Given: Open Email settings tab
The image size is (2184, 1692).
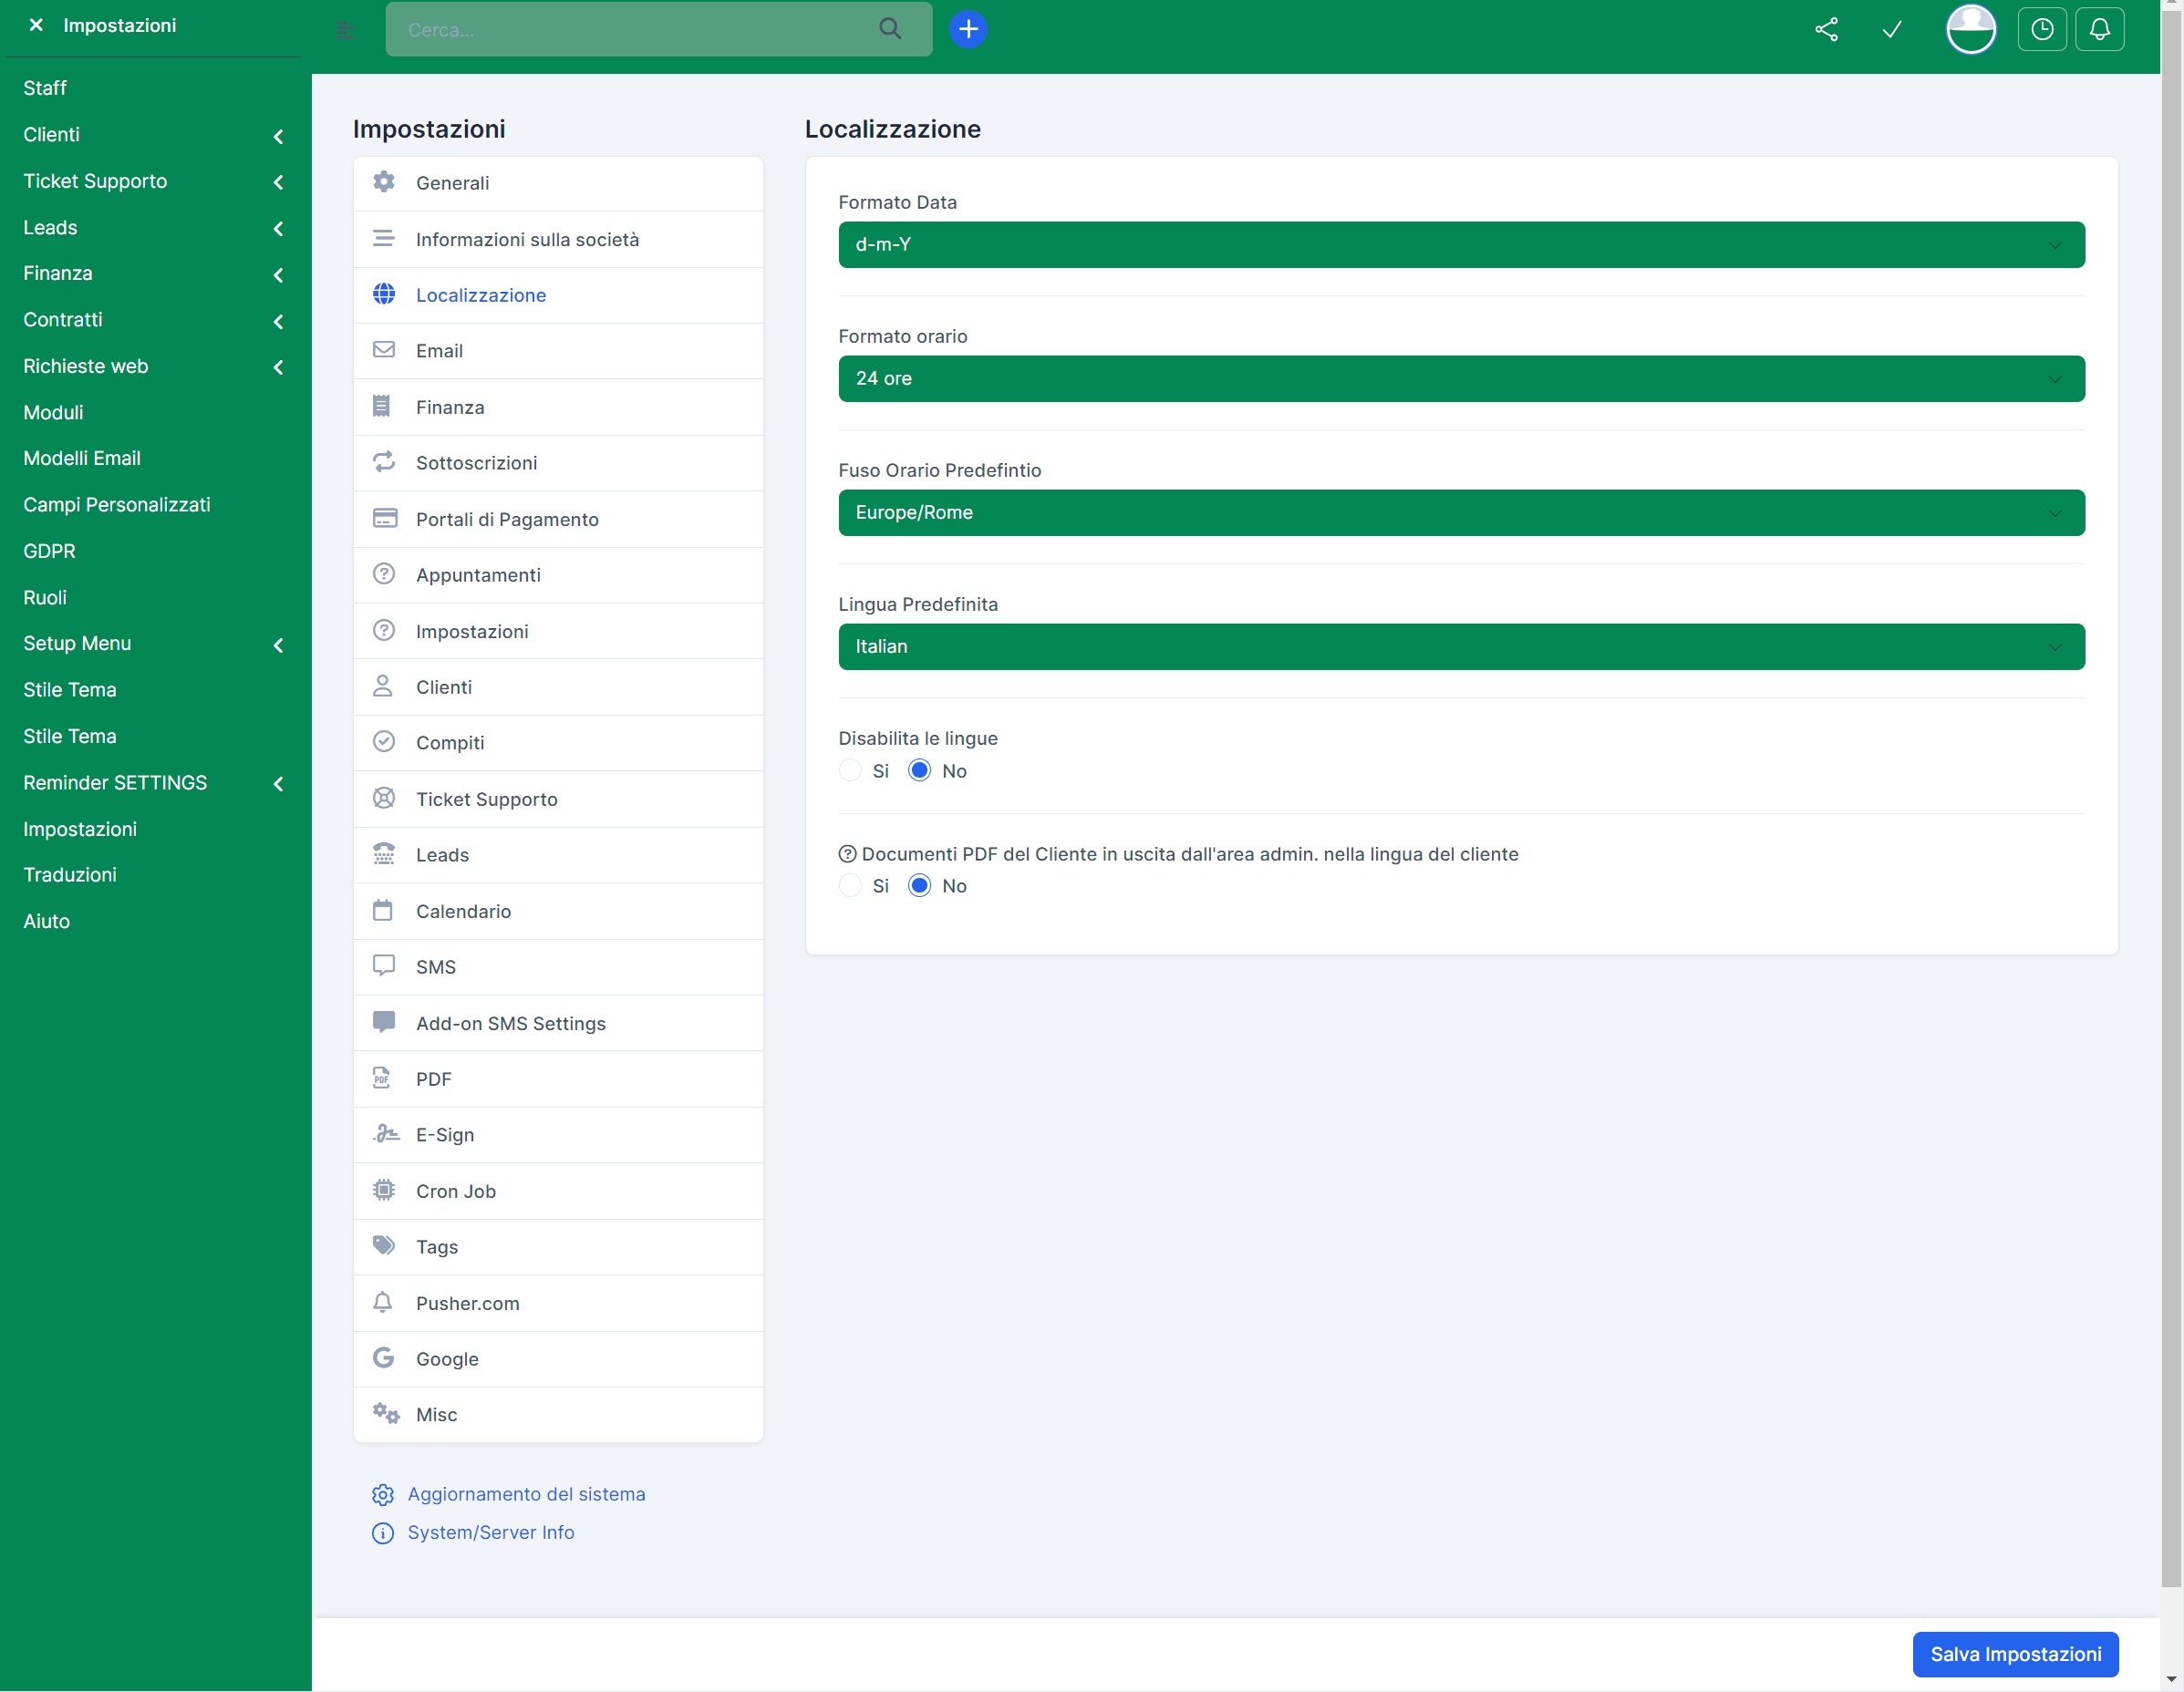Looking at the screenshot, I should (x=439, y=351).
